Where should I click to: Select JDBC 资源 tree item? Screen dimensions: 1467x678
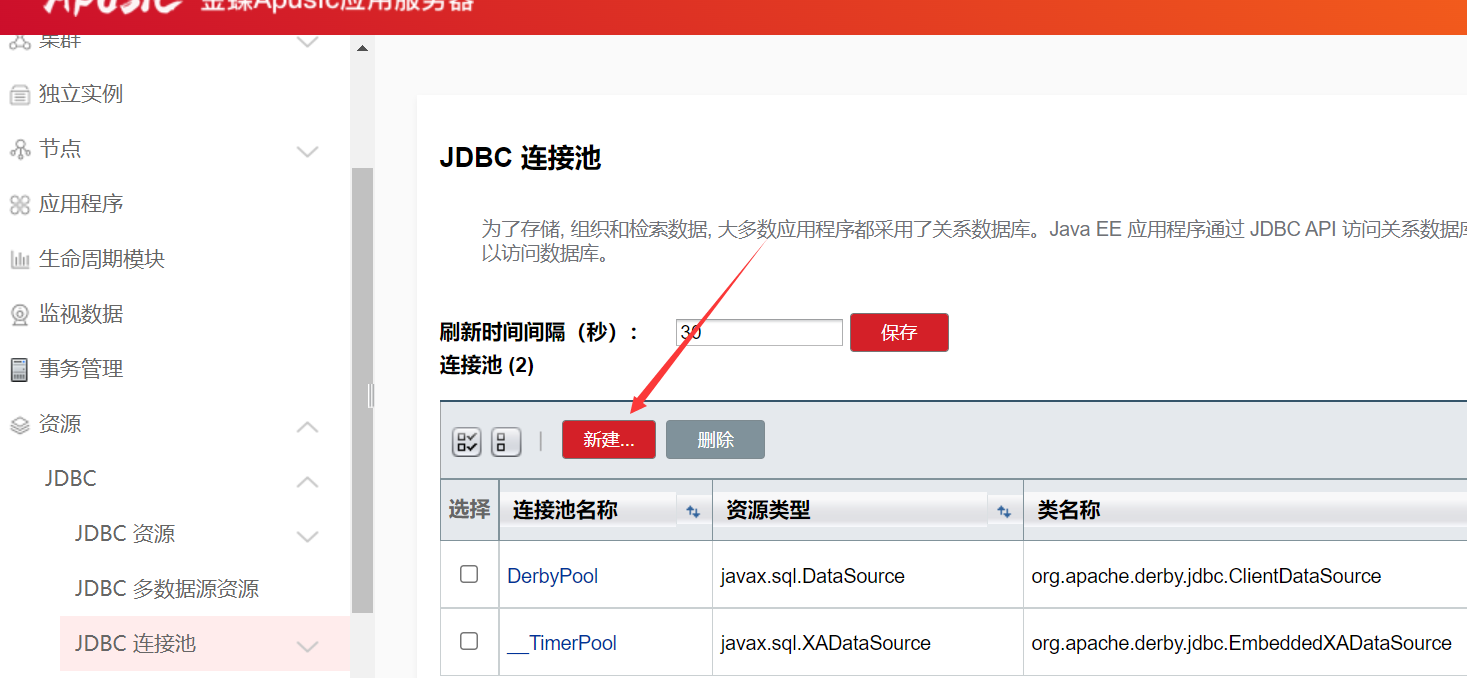(x=125, y=534)
